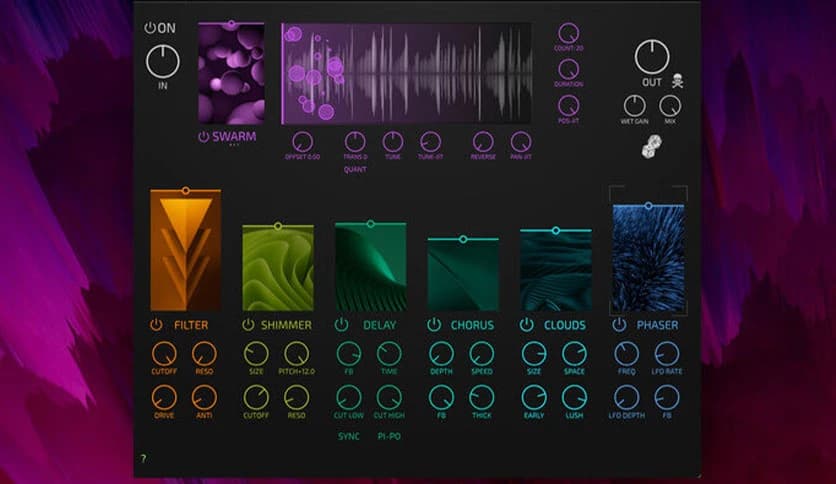The height and width of the screenshot is (484, 836).
Task: Select the blue Phaser effect artwork
Action: point(648,259)
